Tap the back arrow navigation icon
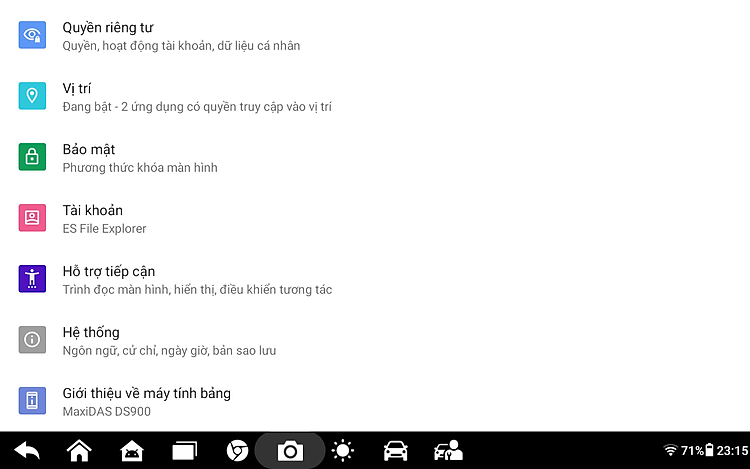 (x=27, y=450)
